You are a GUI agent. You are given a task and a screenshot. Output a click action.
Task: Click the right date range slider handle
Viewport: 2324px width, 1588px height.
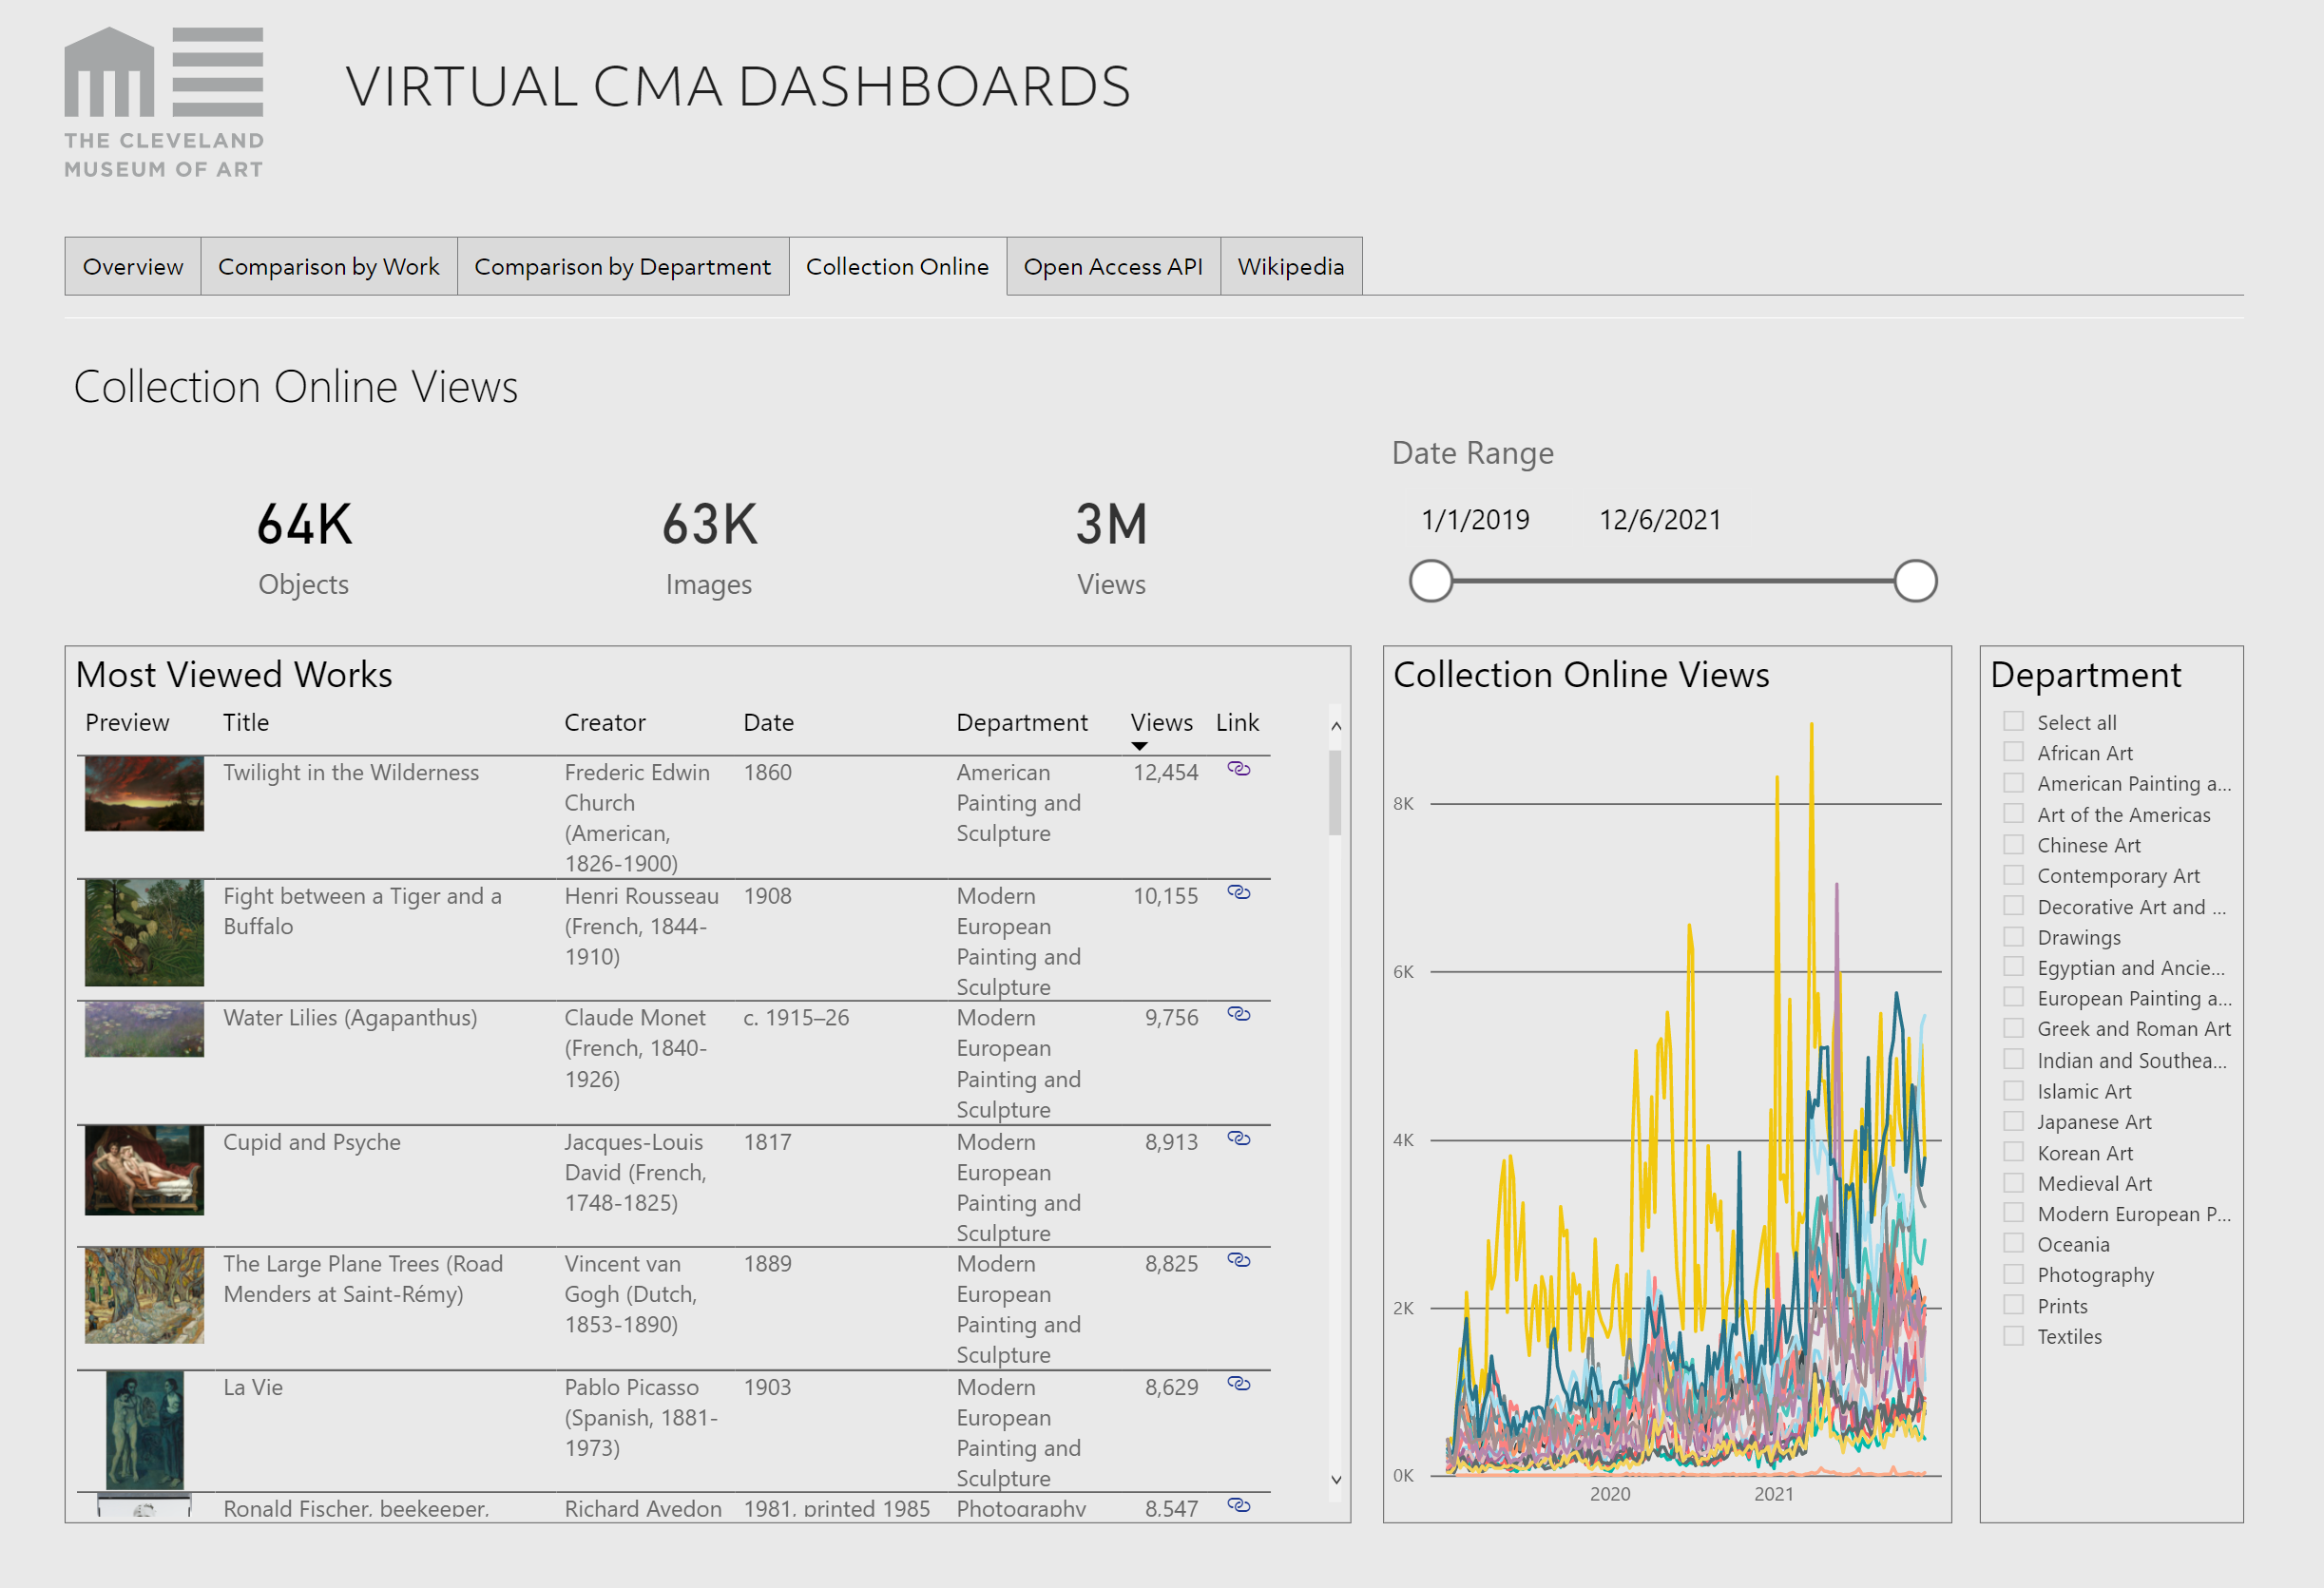[1915, 581]
